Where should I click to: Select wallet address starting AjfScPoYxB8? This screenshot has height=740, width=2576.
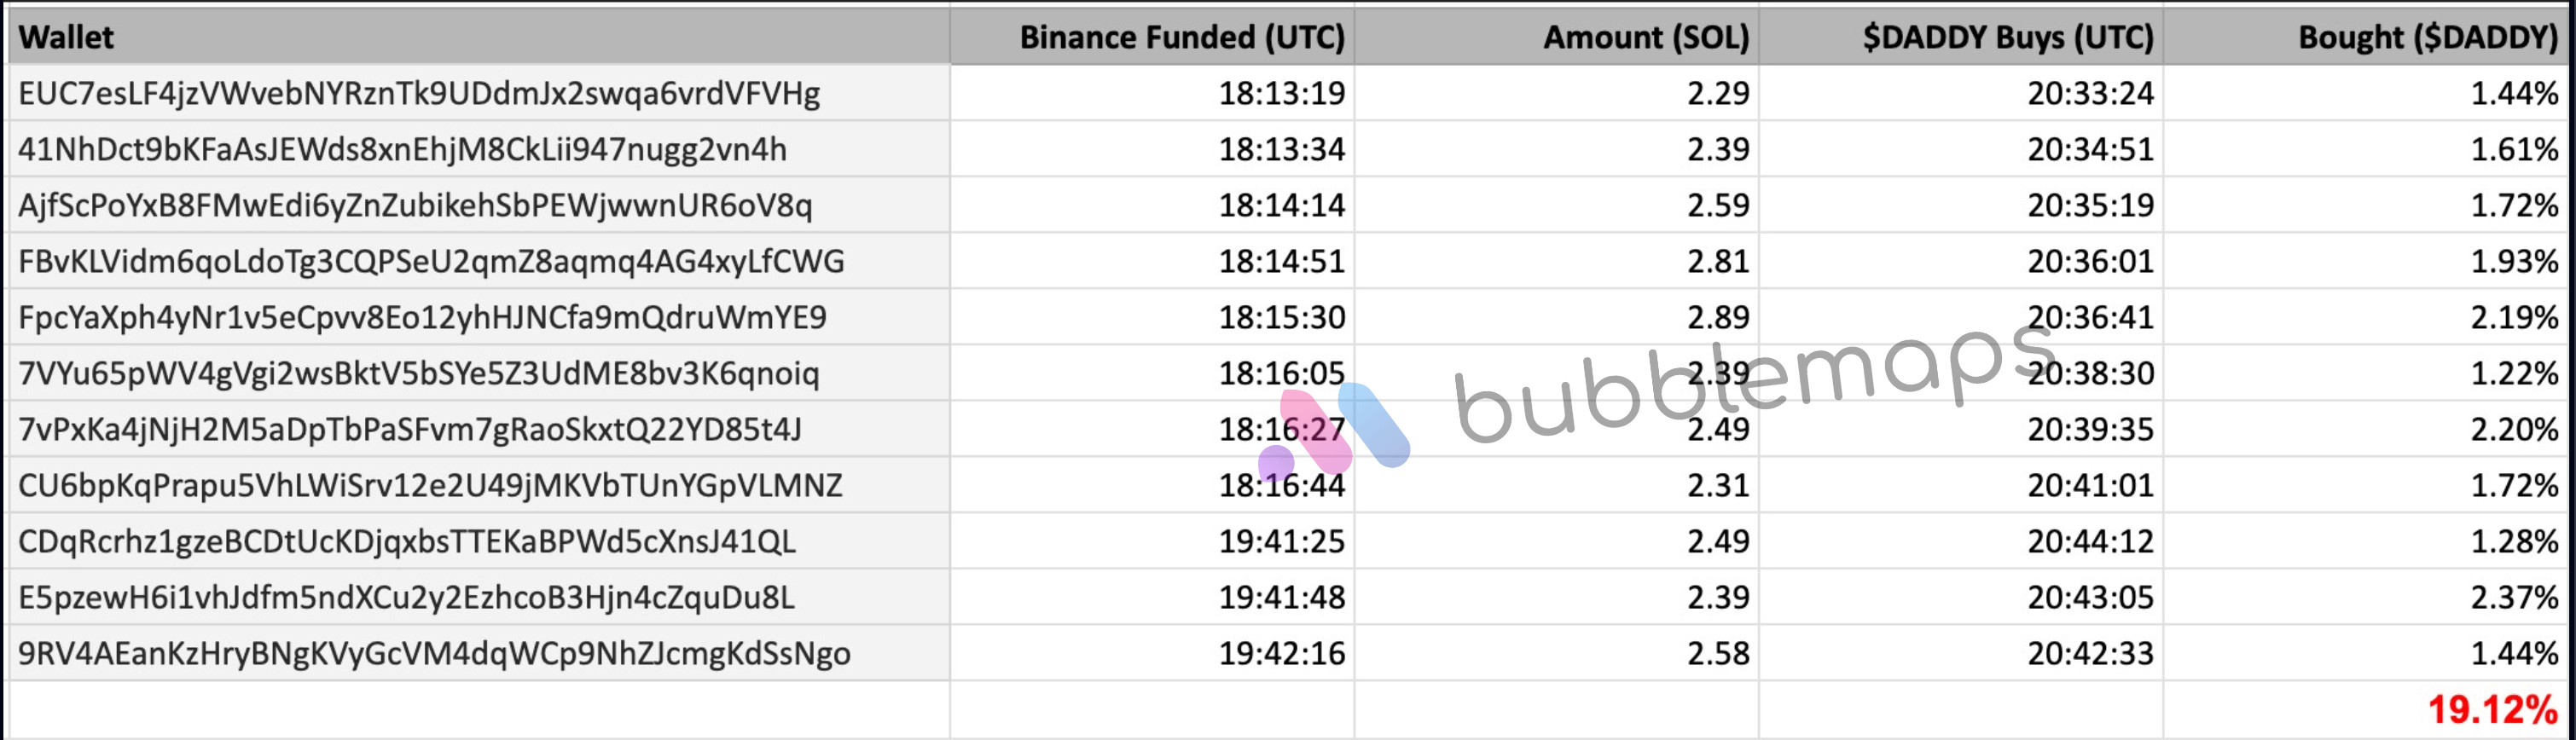pos(415,205)
